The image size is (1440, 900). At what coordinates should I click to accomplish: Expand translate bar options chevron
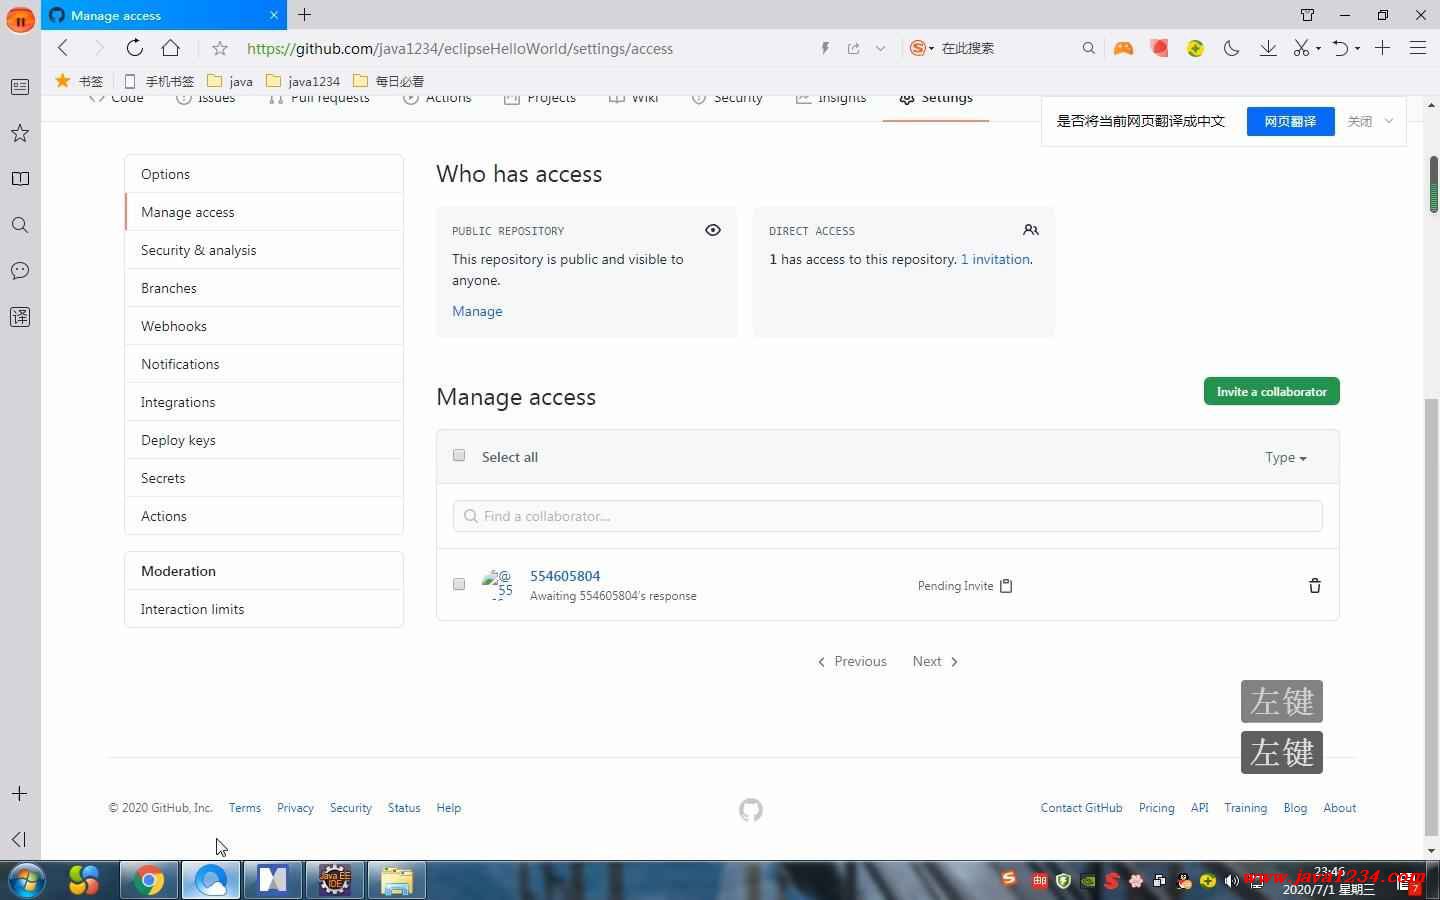pyautogui.click(x=1389, y=121)
